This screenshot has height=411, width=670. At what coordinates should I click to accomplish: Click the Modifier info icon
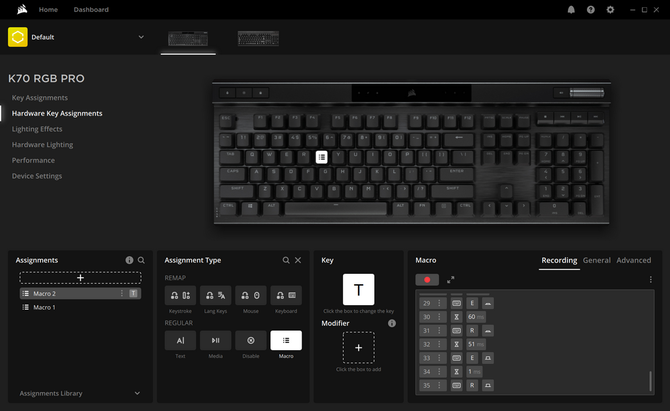(x=391, y=323)
